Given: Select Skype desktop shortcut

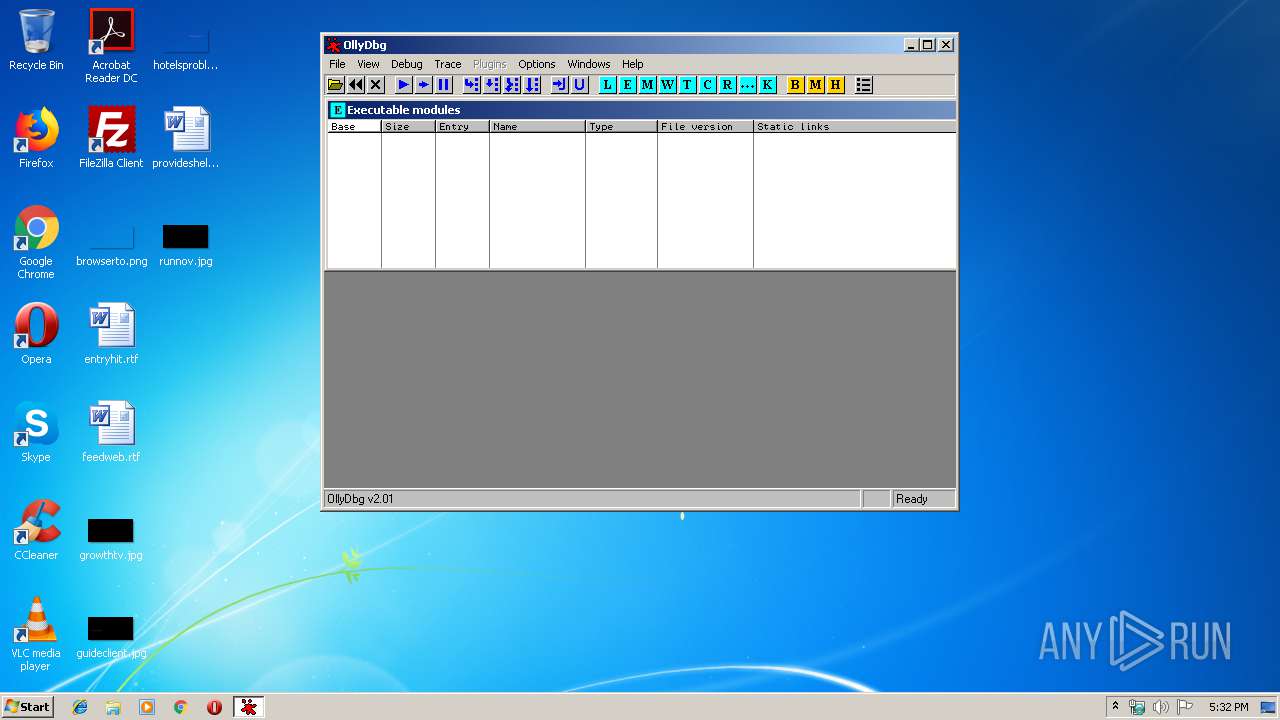Looking at the screenshot, I should 36,432.
